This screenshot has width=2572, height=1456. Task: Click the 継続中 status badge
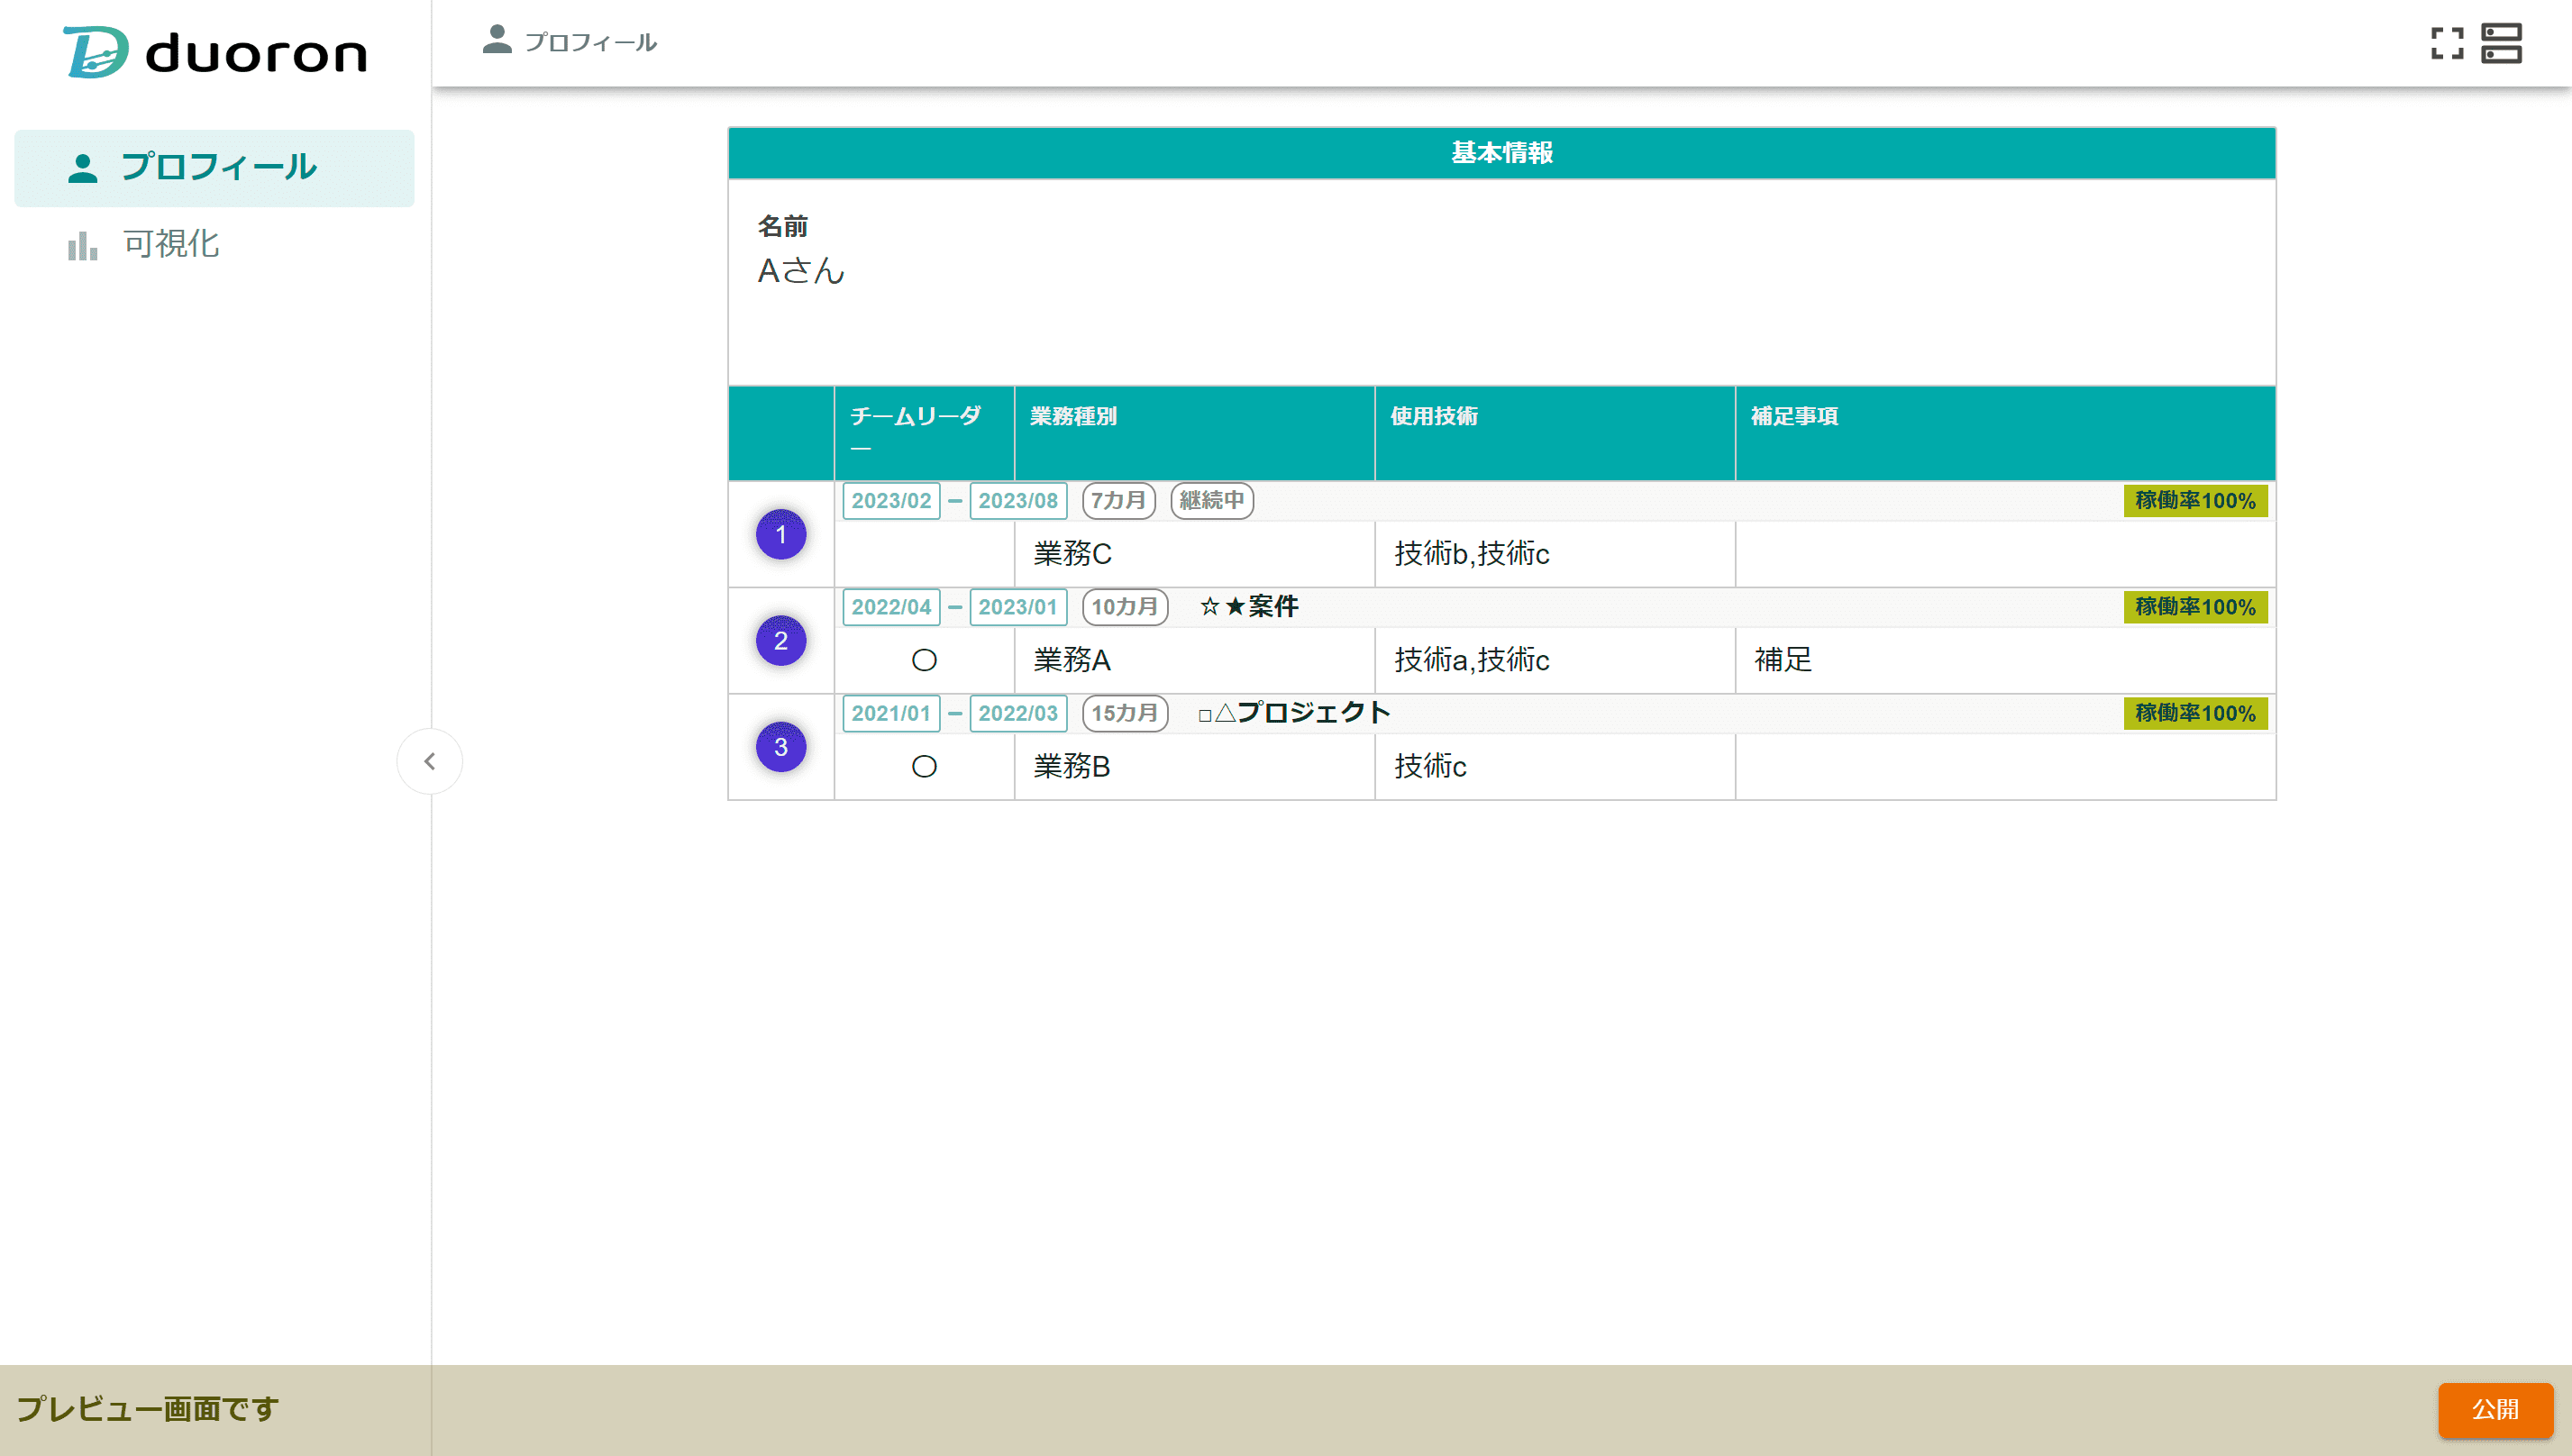point(1212,501)
